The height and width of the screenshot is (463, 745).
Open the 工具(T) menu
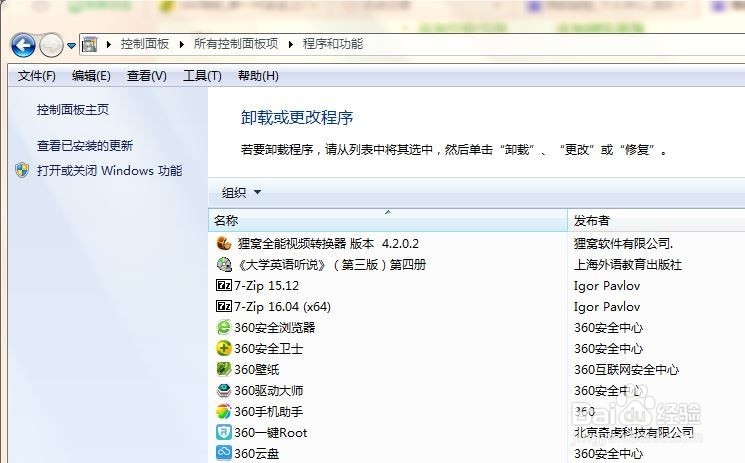(202, 76)
